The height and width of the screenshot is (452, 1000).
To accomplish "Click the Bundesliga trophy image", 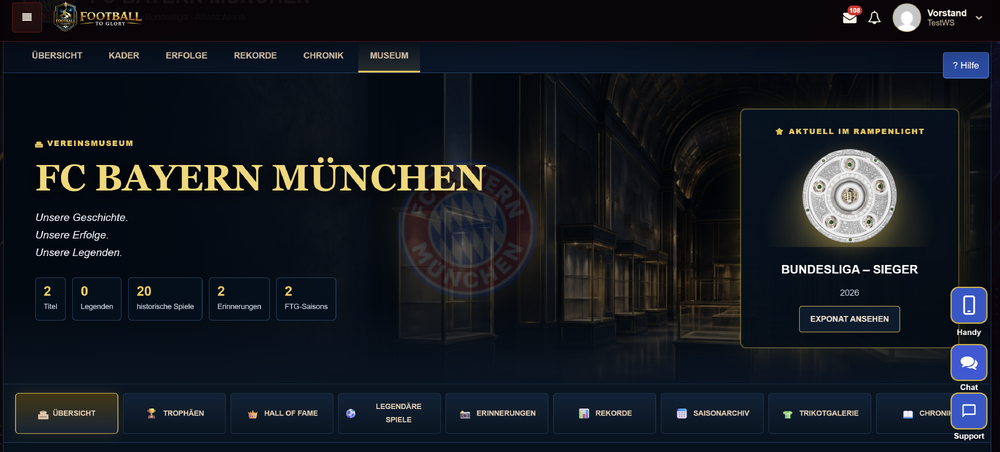I will pos(849,197).
